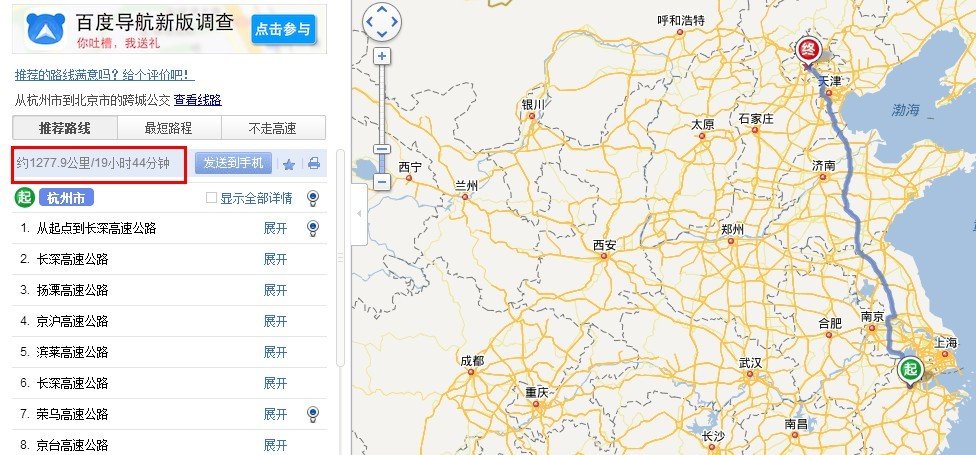Expand step 2 长深高速公路
Screen dimensions: 976x455
click(275, 259)
